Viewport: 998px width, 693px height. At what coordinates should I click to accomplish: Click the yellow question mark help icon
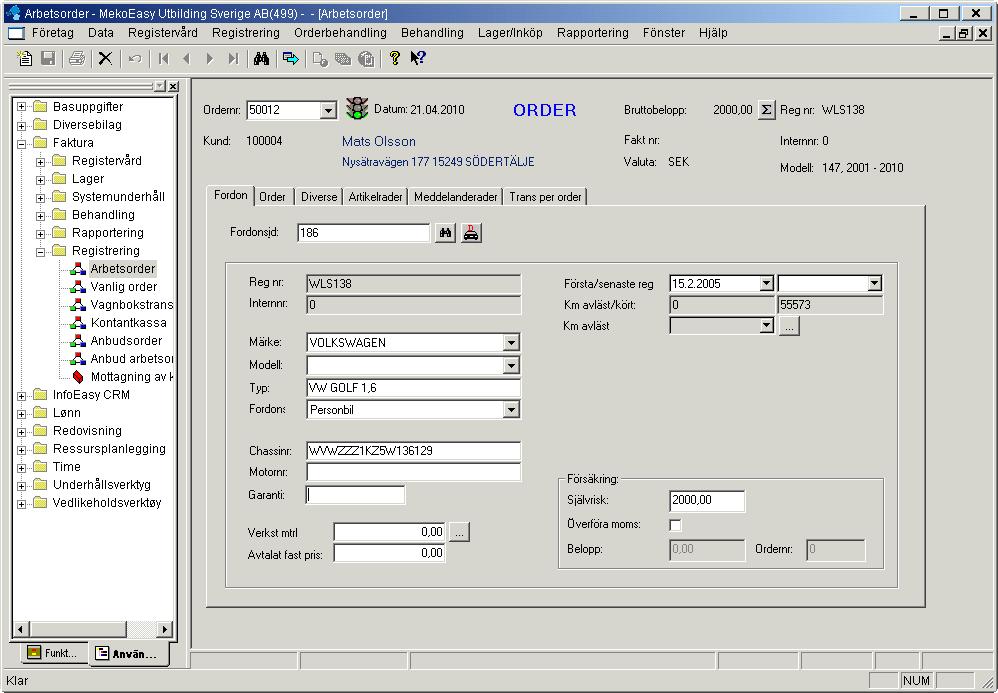pos(395,59)
